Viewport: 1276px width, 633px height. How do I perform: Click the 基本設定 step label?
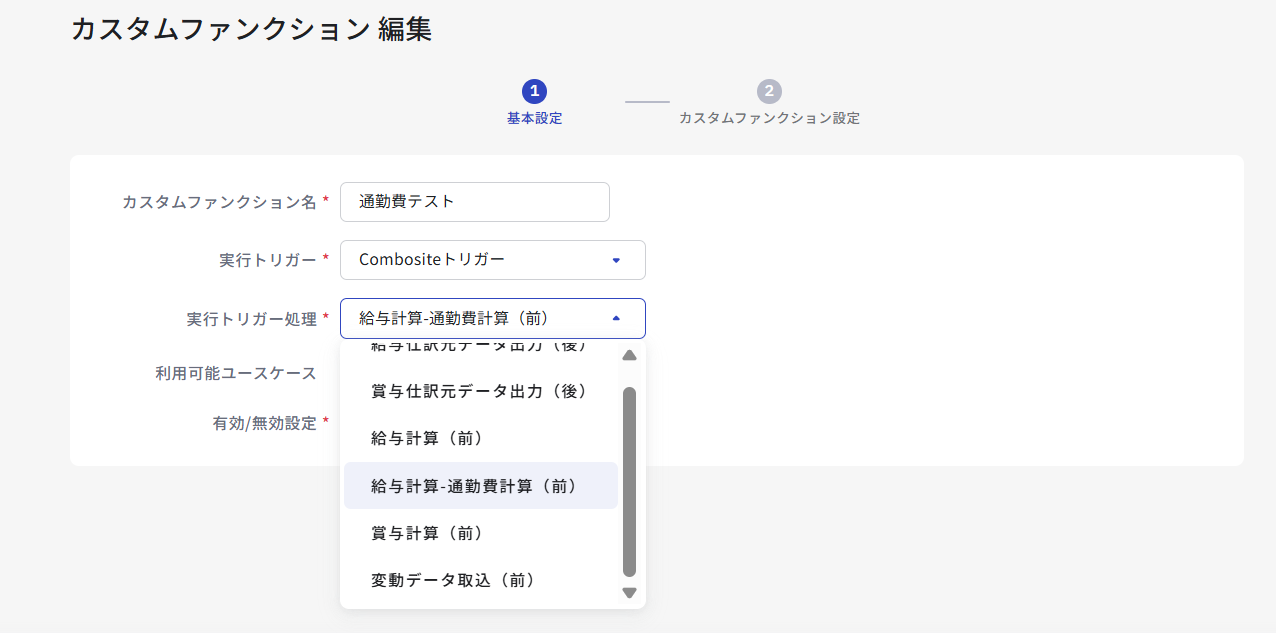click(534, 118)
